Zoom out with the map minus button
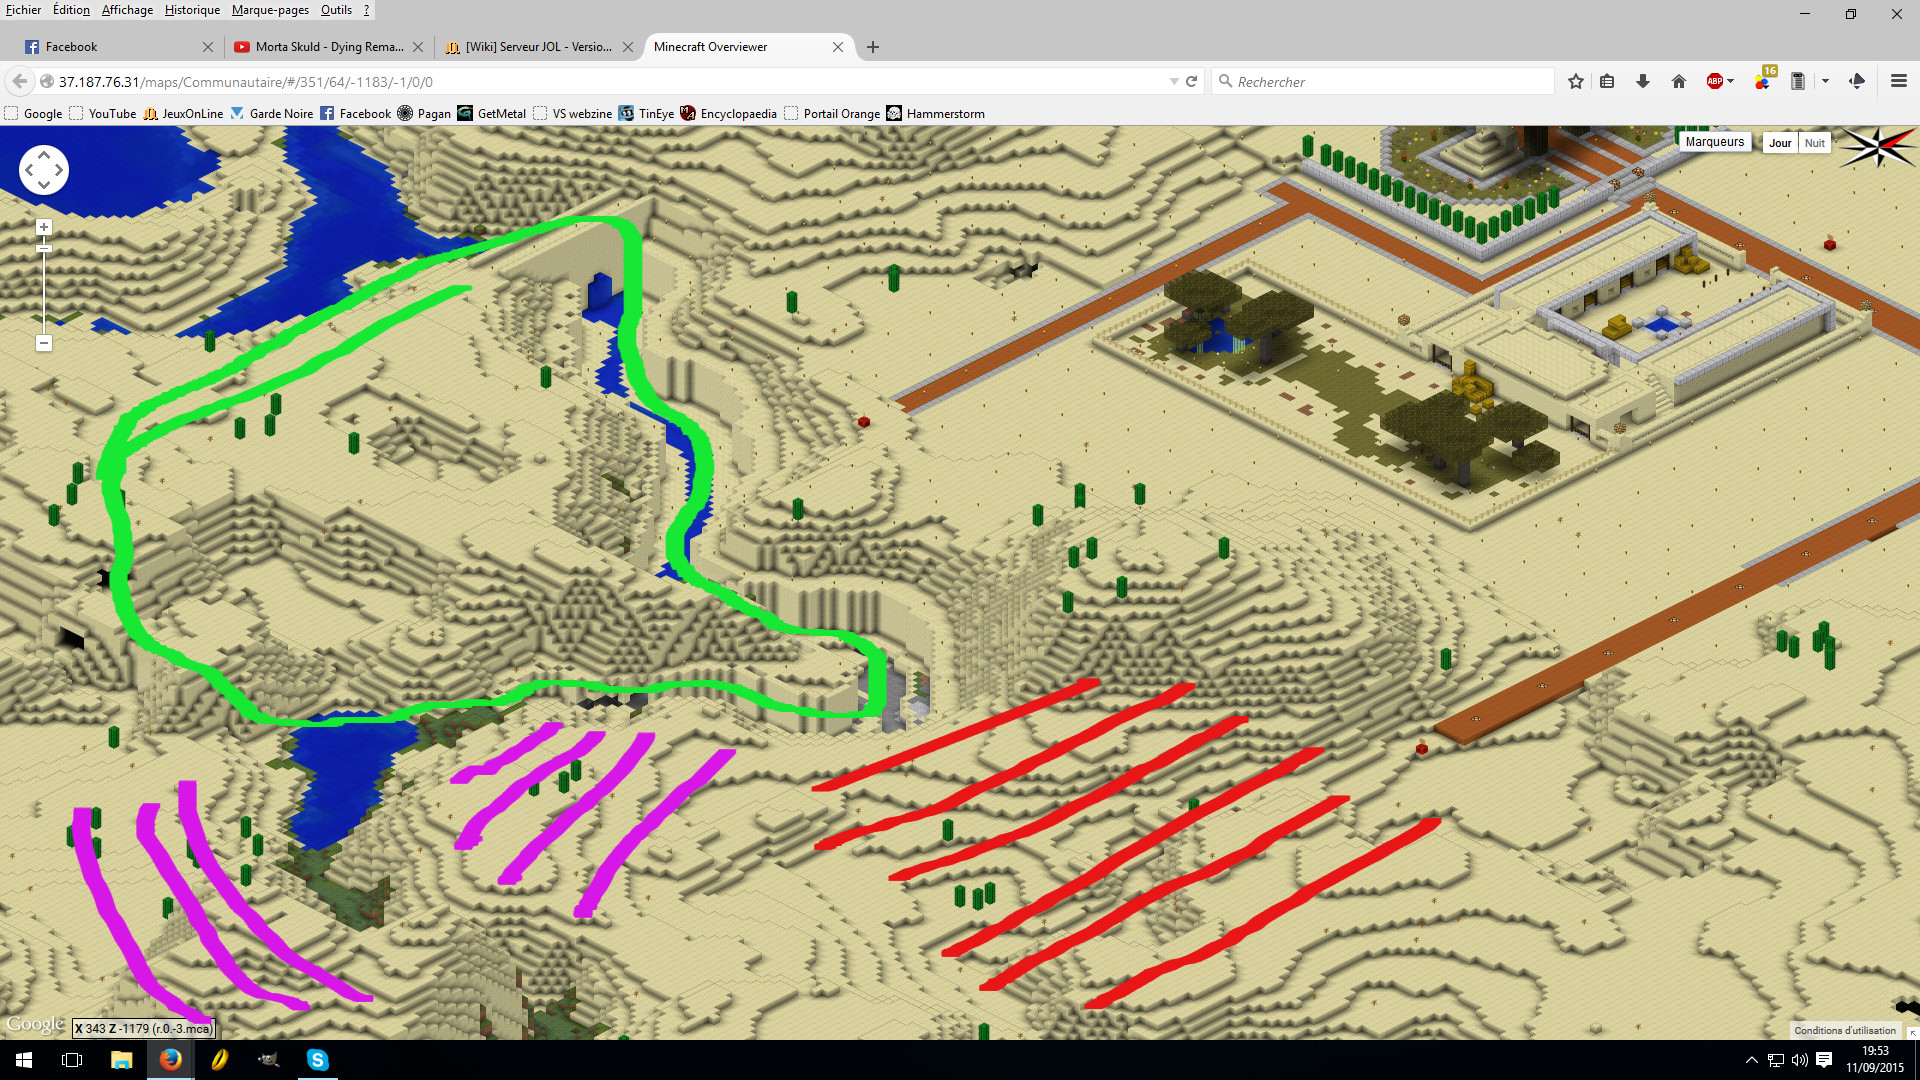The image size is (1920, 1080). [44, 343]
